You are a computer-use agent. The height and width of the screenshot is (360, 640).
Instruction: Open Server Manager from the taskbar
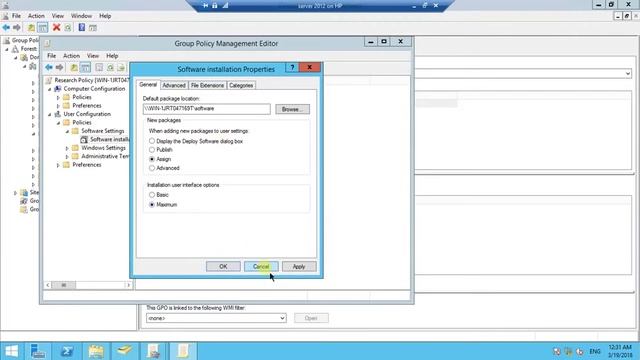(38, 351)
